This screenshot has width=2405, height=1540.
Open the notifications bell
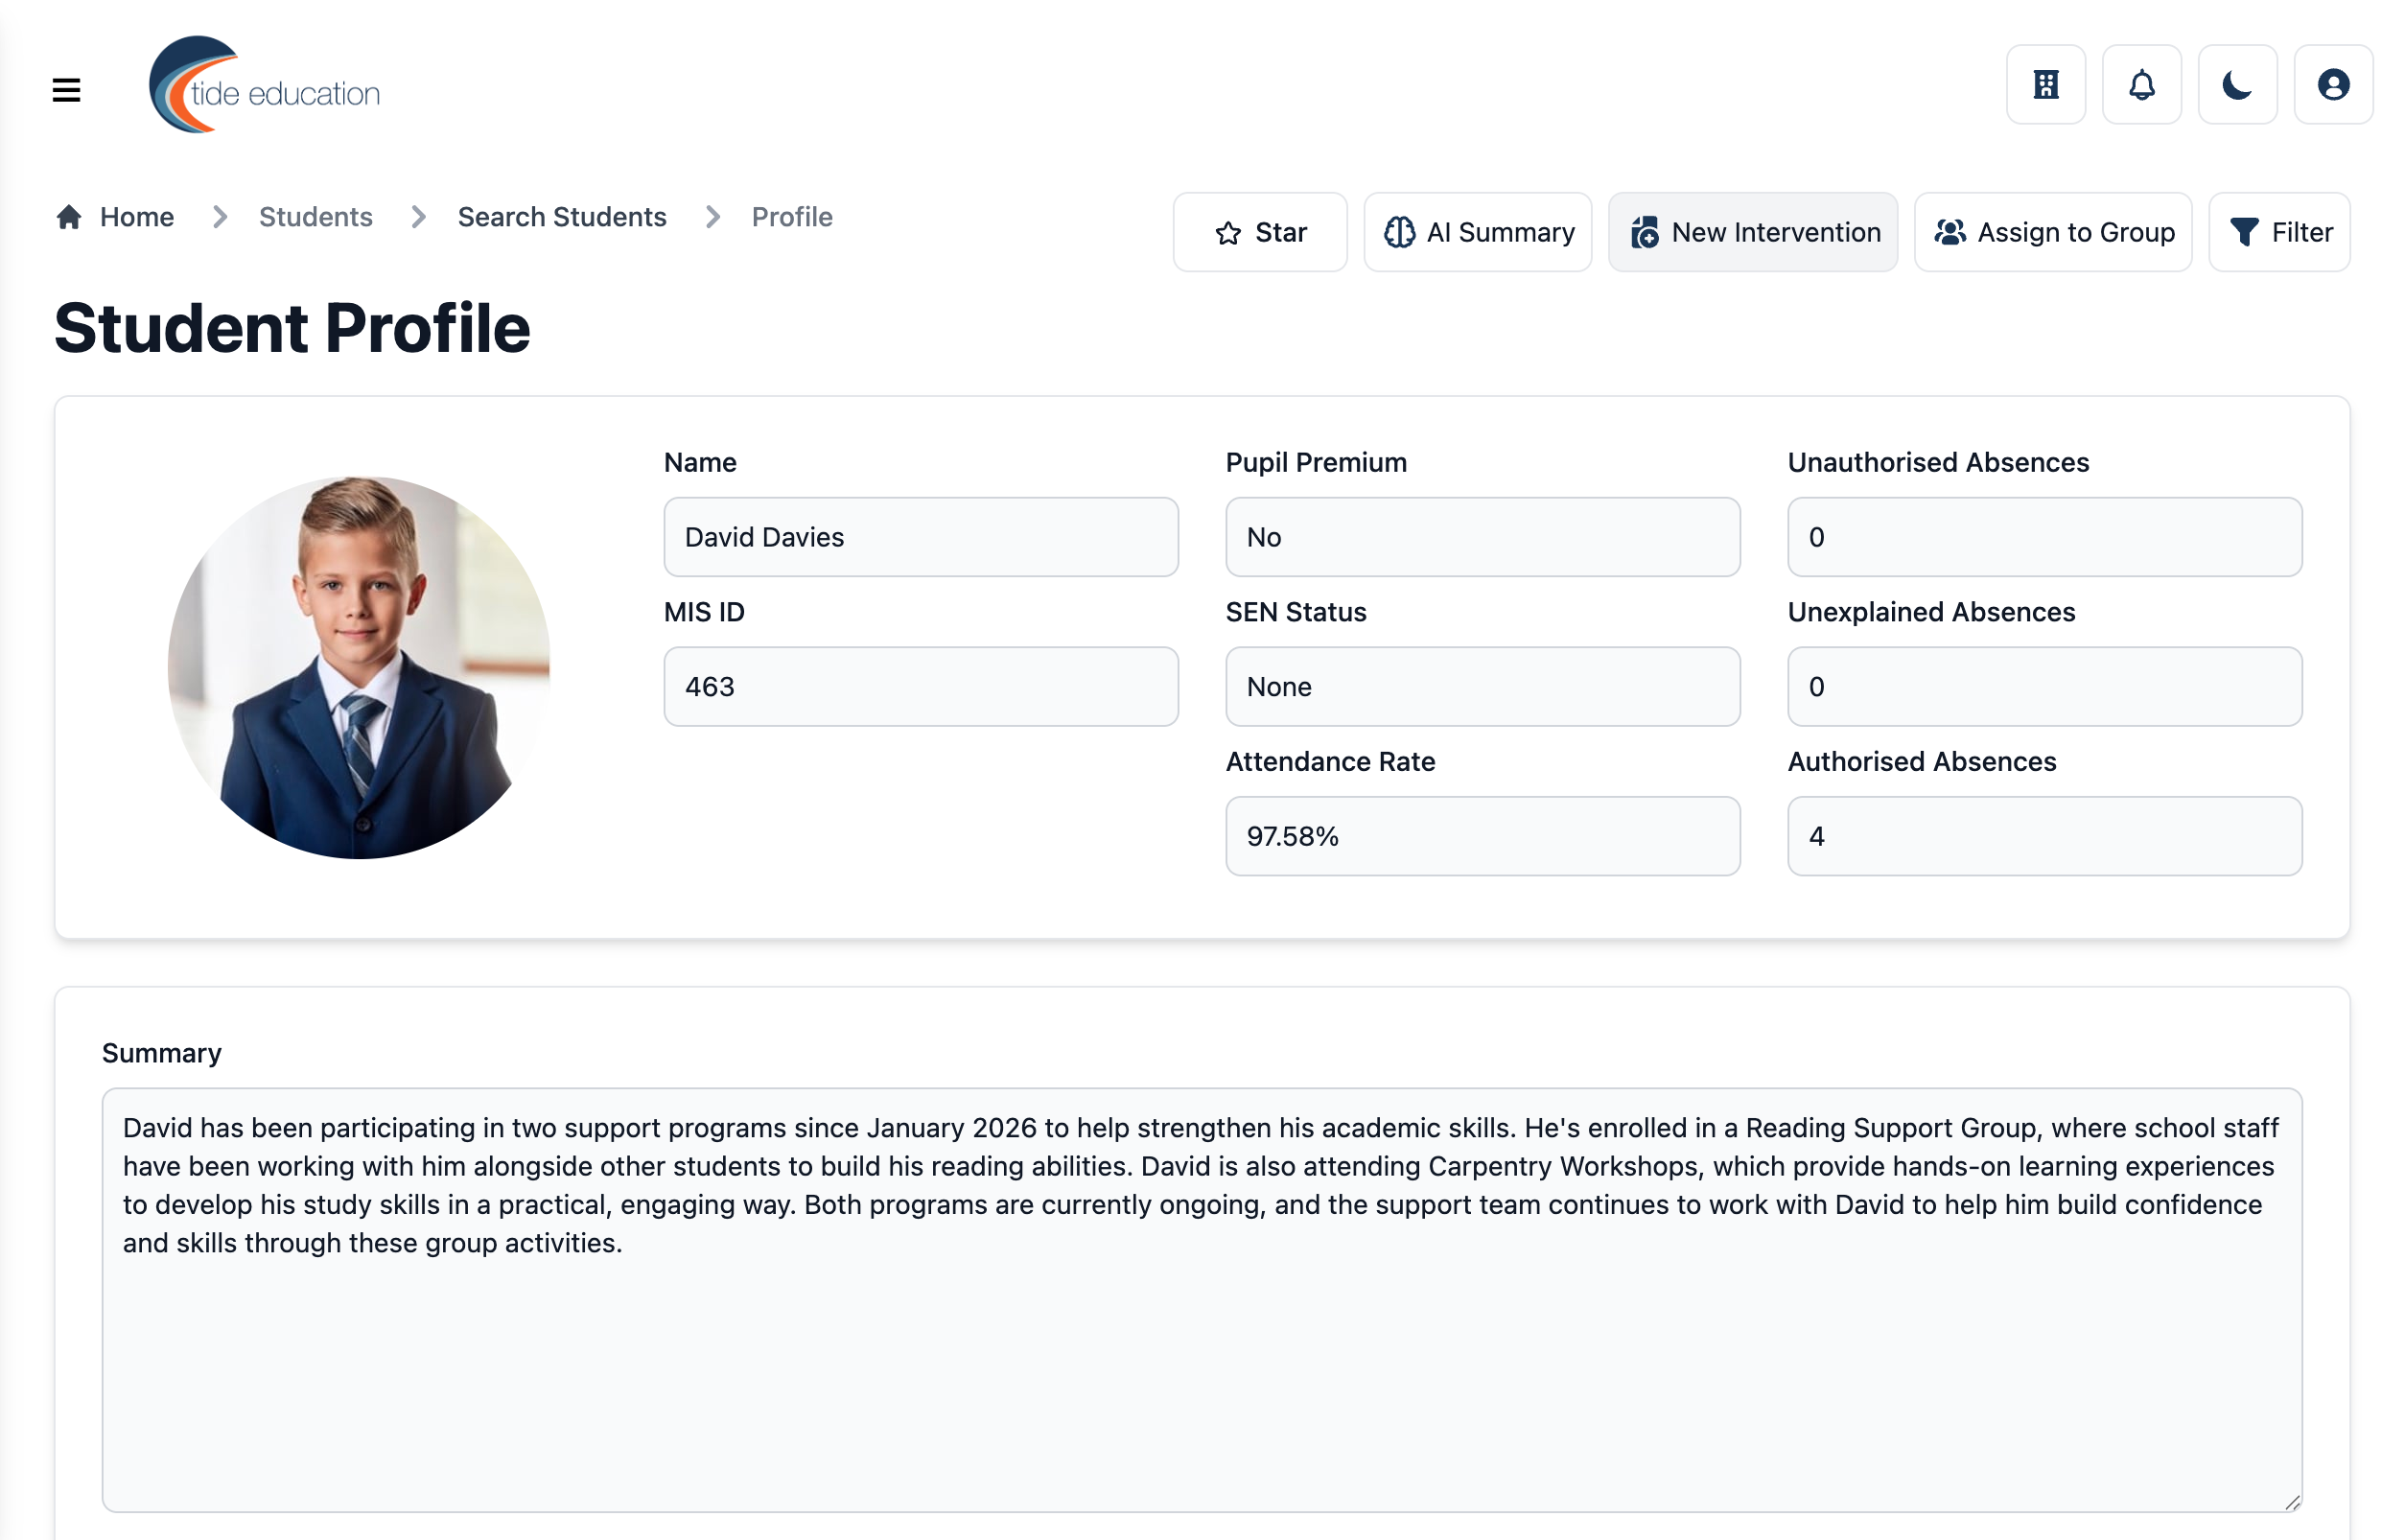pyautogui.click(x=2141, y=85)
